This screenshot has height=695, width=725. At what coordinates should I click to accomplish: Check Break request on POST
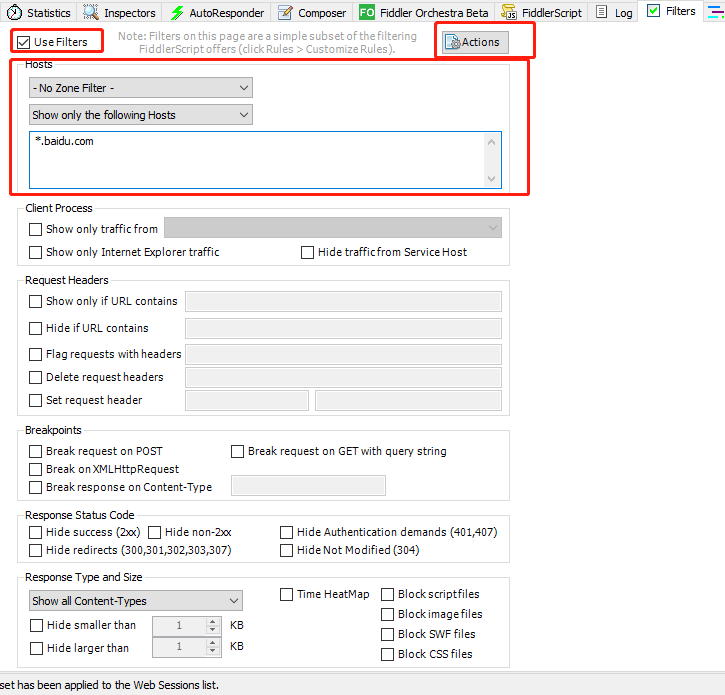point(36,451)
